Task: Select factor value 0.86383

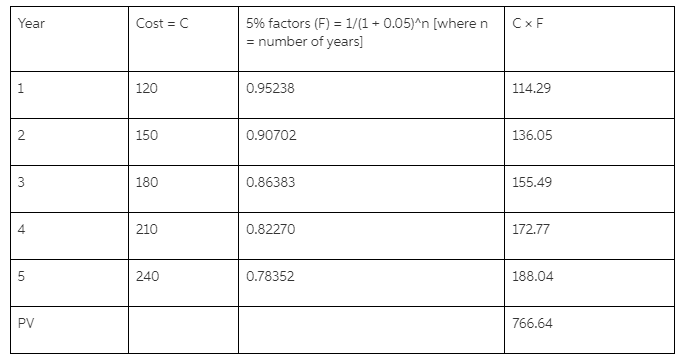Action: 270,182
